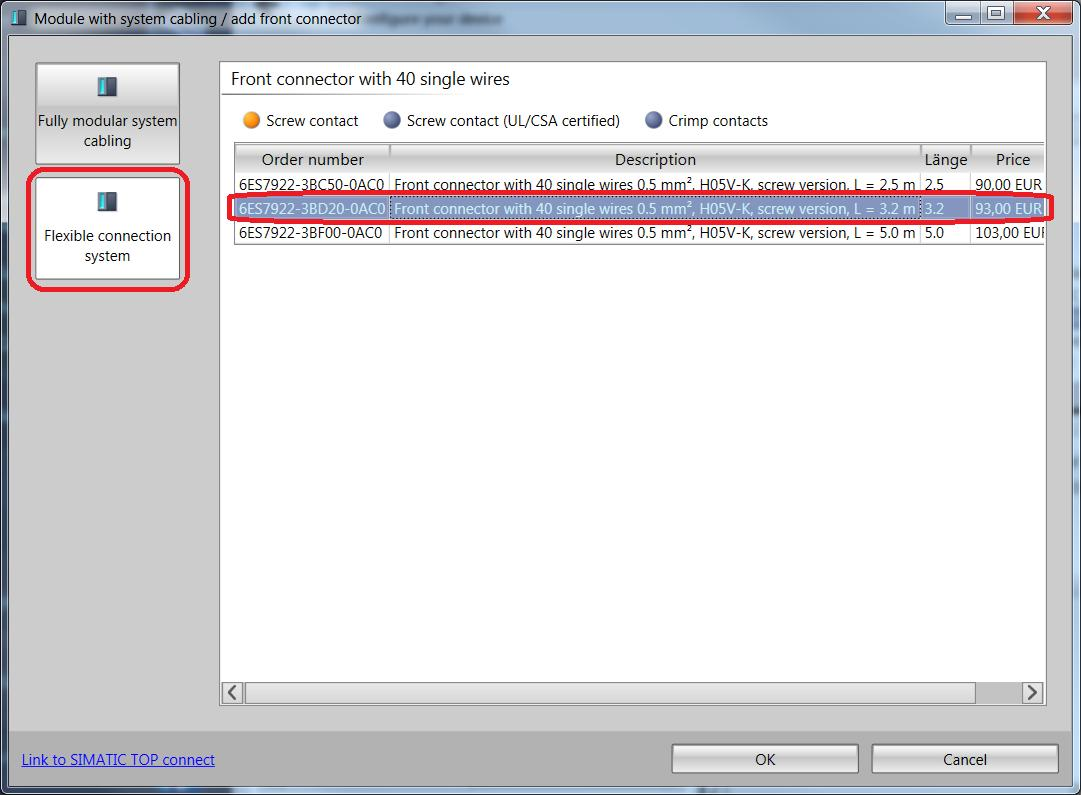
Task: Click the horizontal scrollbar left arrow
Action: coord(232,692)
